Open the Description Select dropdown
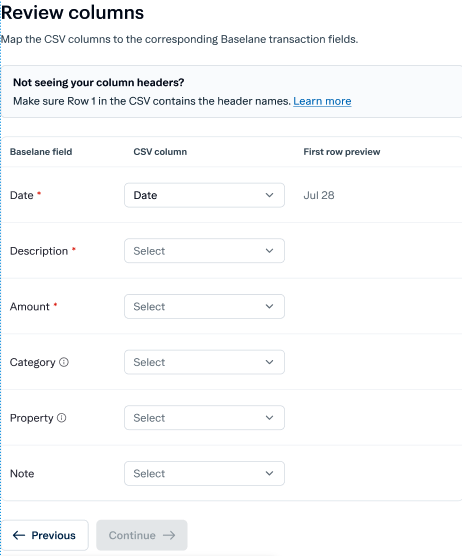Viewport: 462px width, 556px height. pos(204,251)
